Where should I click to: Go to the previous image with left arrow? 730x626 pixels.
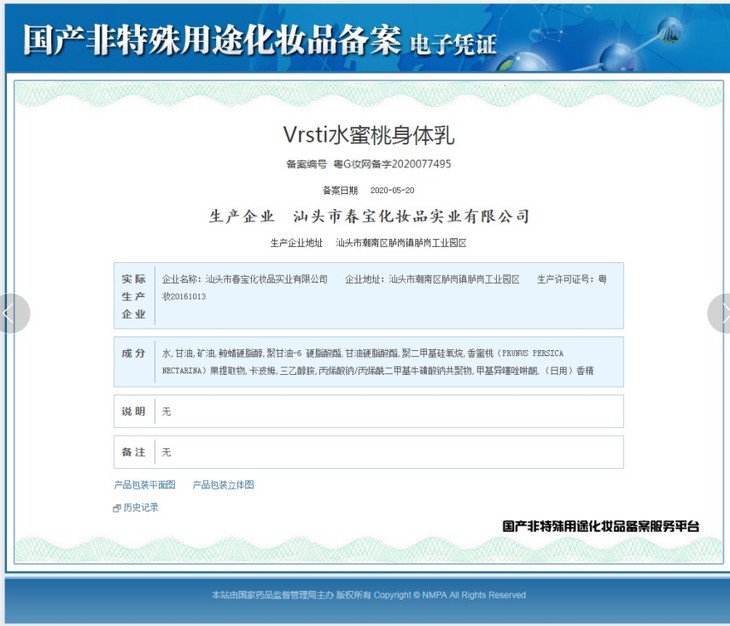[14, 313]
